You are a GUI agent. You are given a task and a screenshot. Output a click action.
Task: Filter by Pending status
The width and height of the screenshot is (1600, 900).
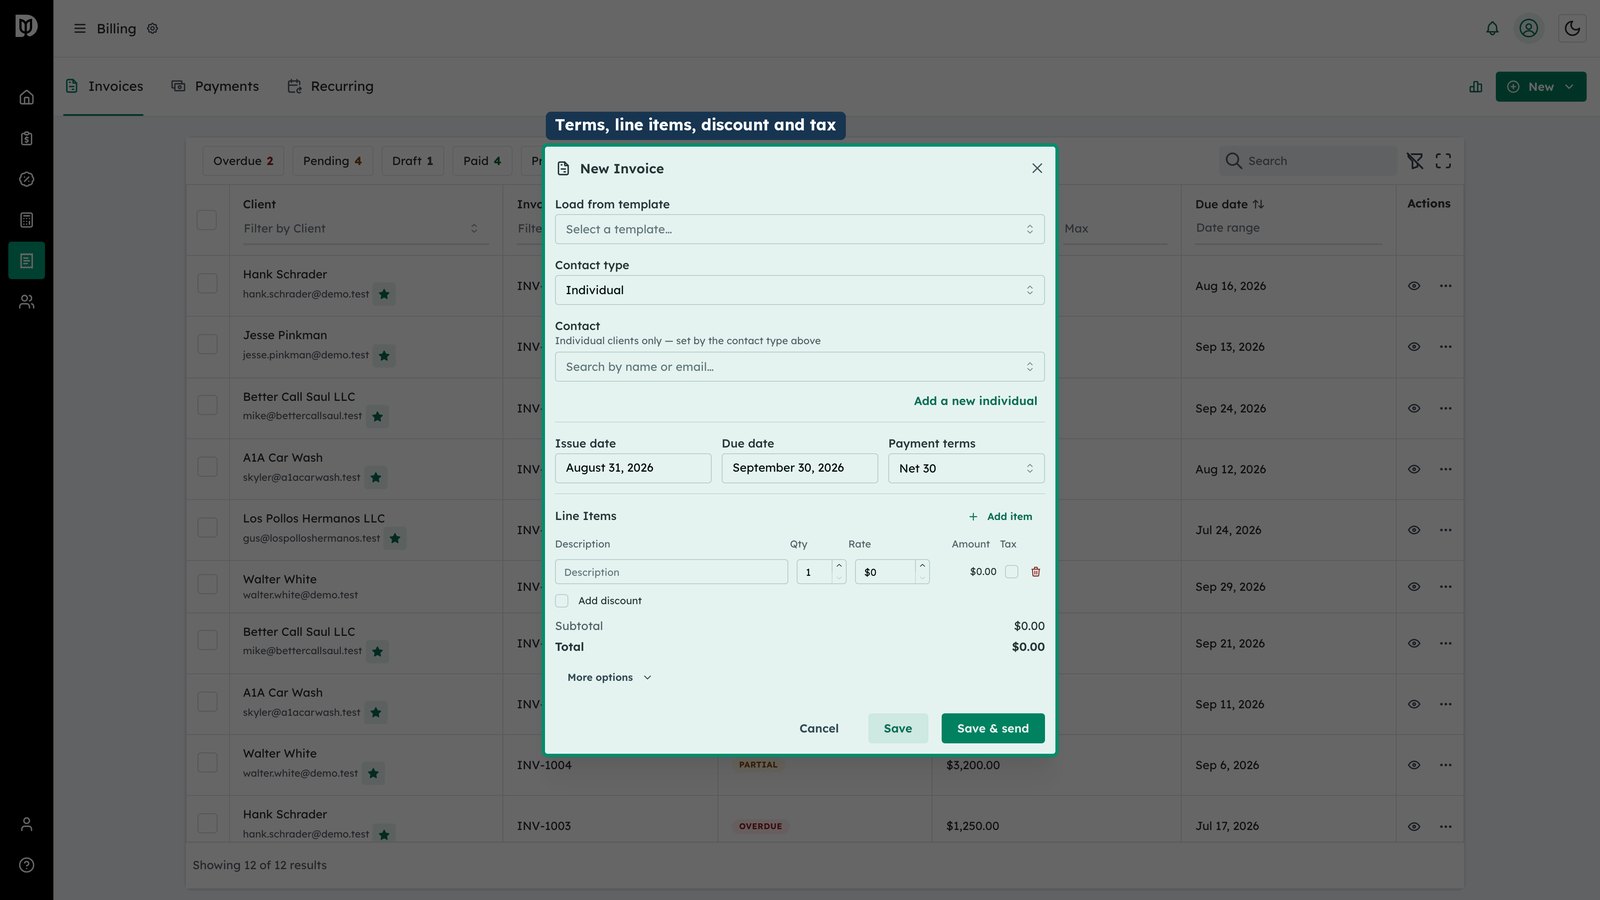click(x=332, y=161)
